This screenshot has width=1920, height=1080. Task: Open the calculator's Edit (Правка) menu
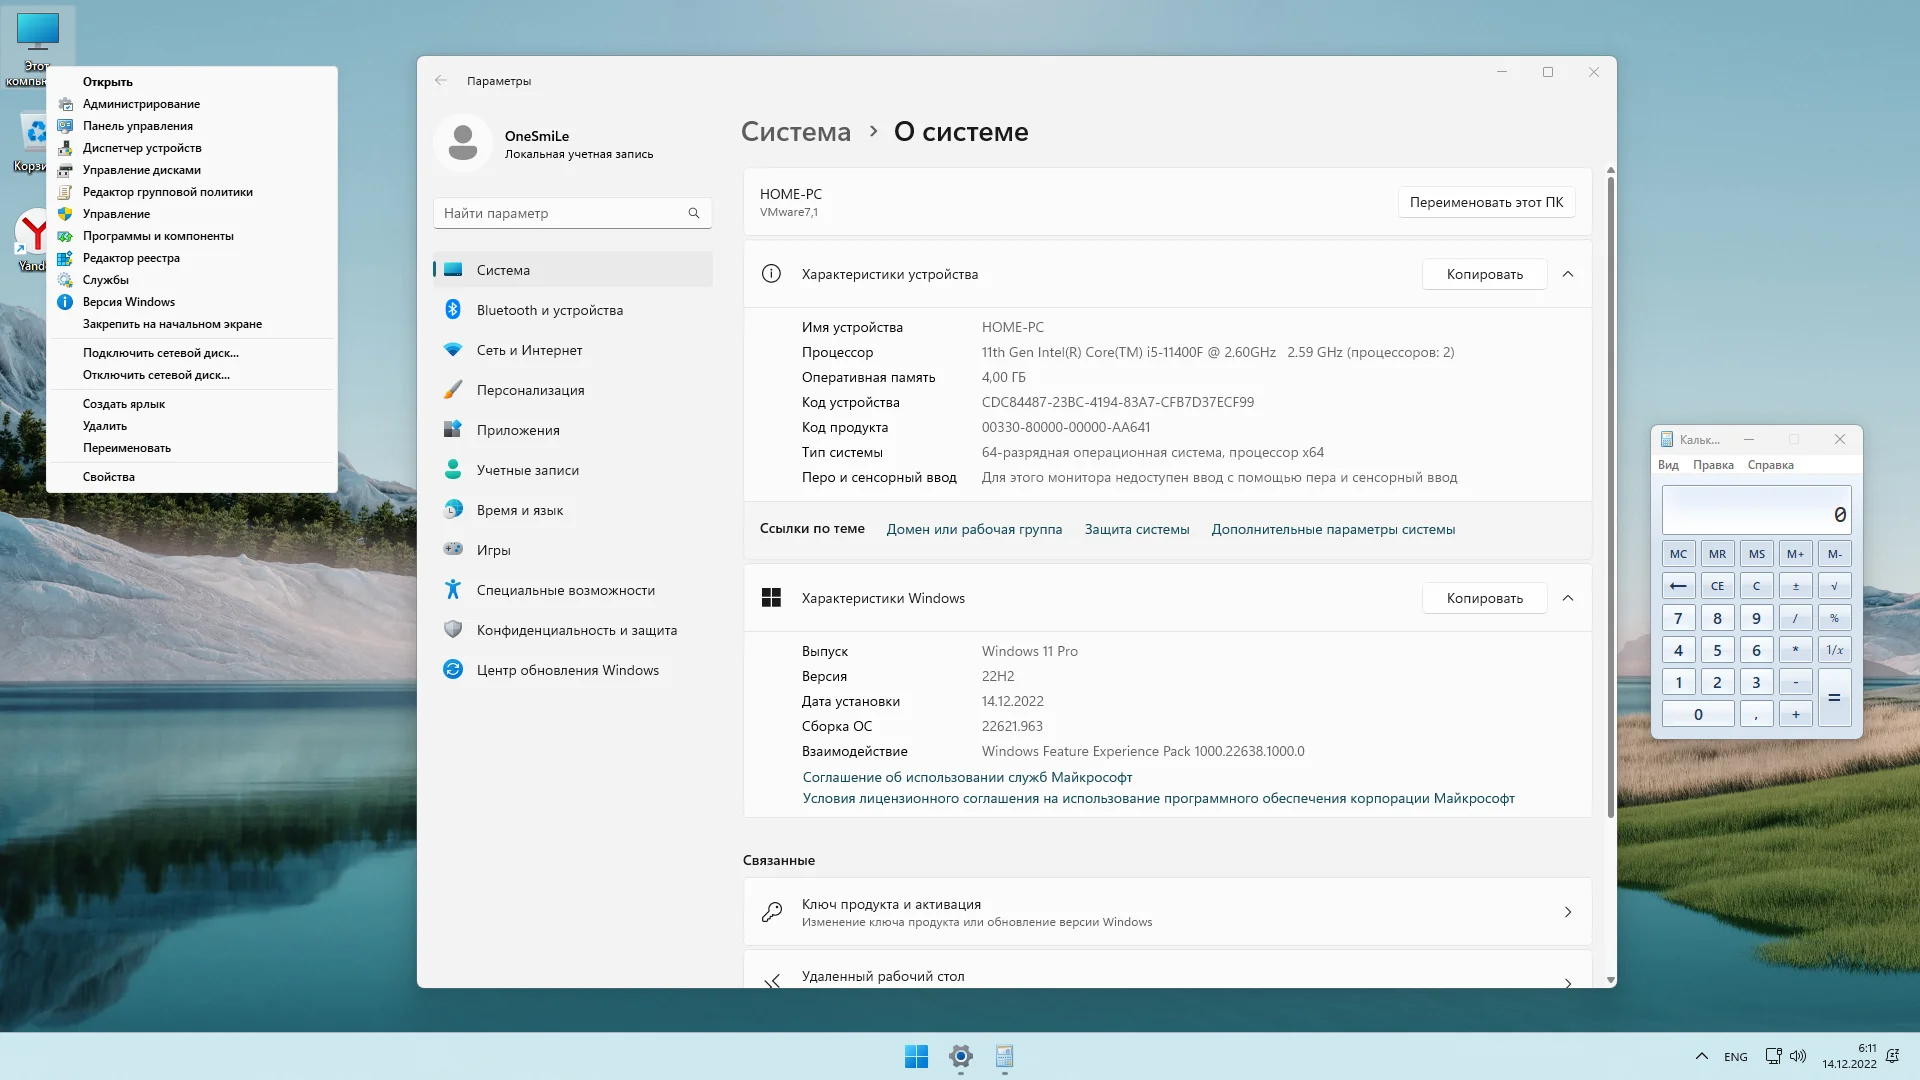[x=1713, y=465]
